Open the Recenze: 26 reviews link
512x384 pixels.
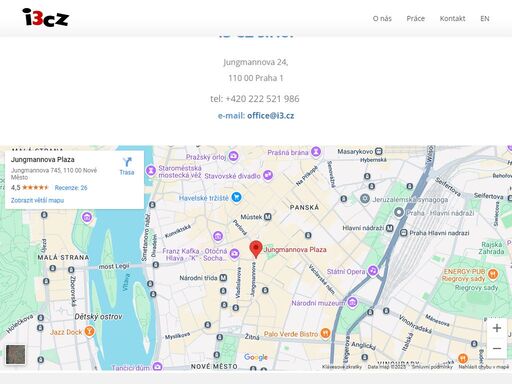click(x=71, y=188)
